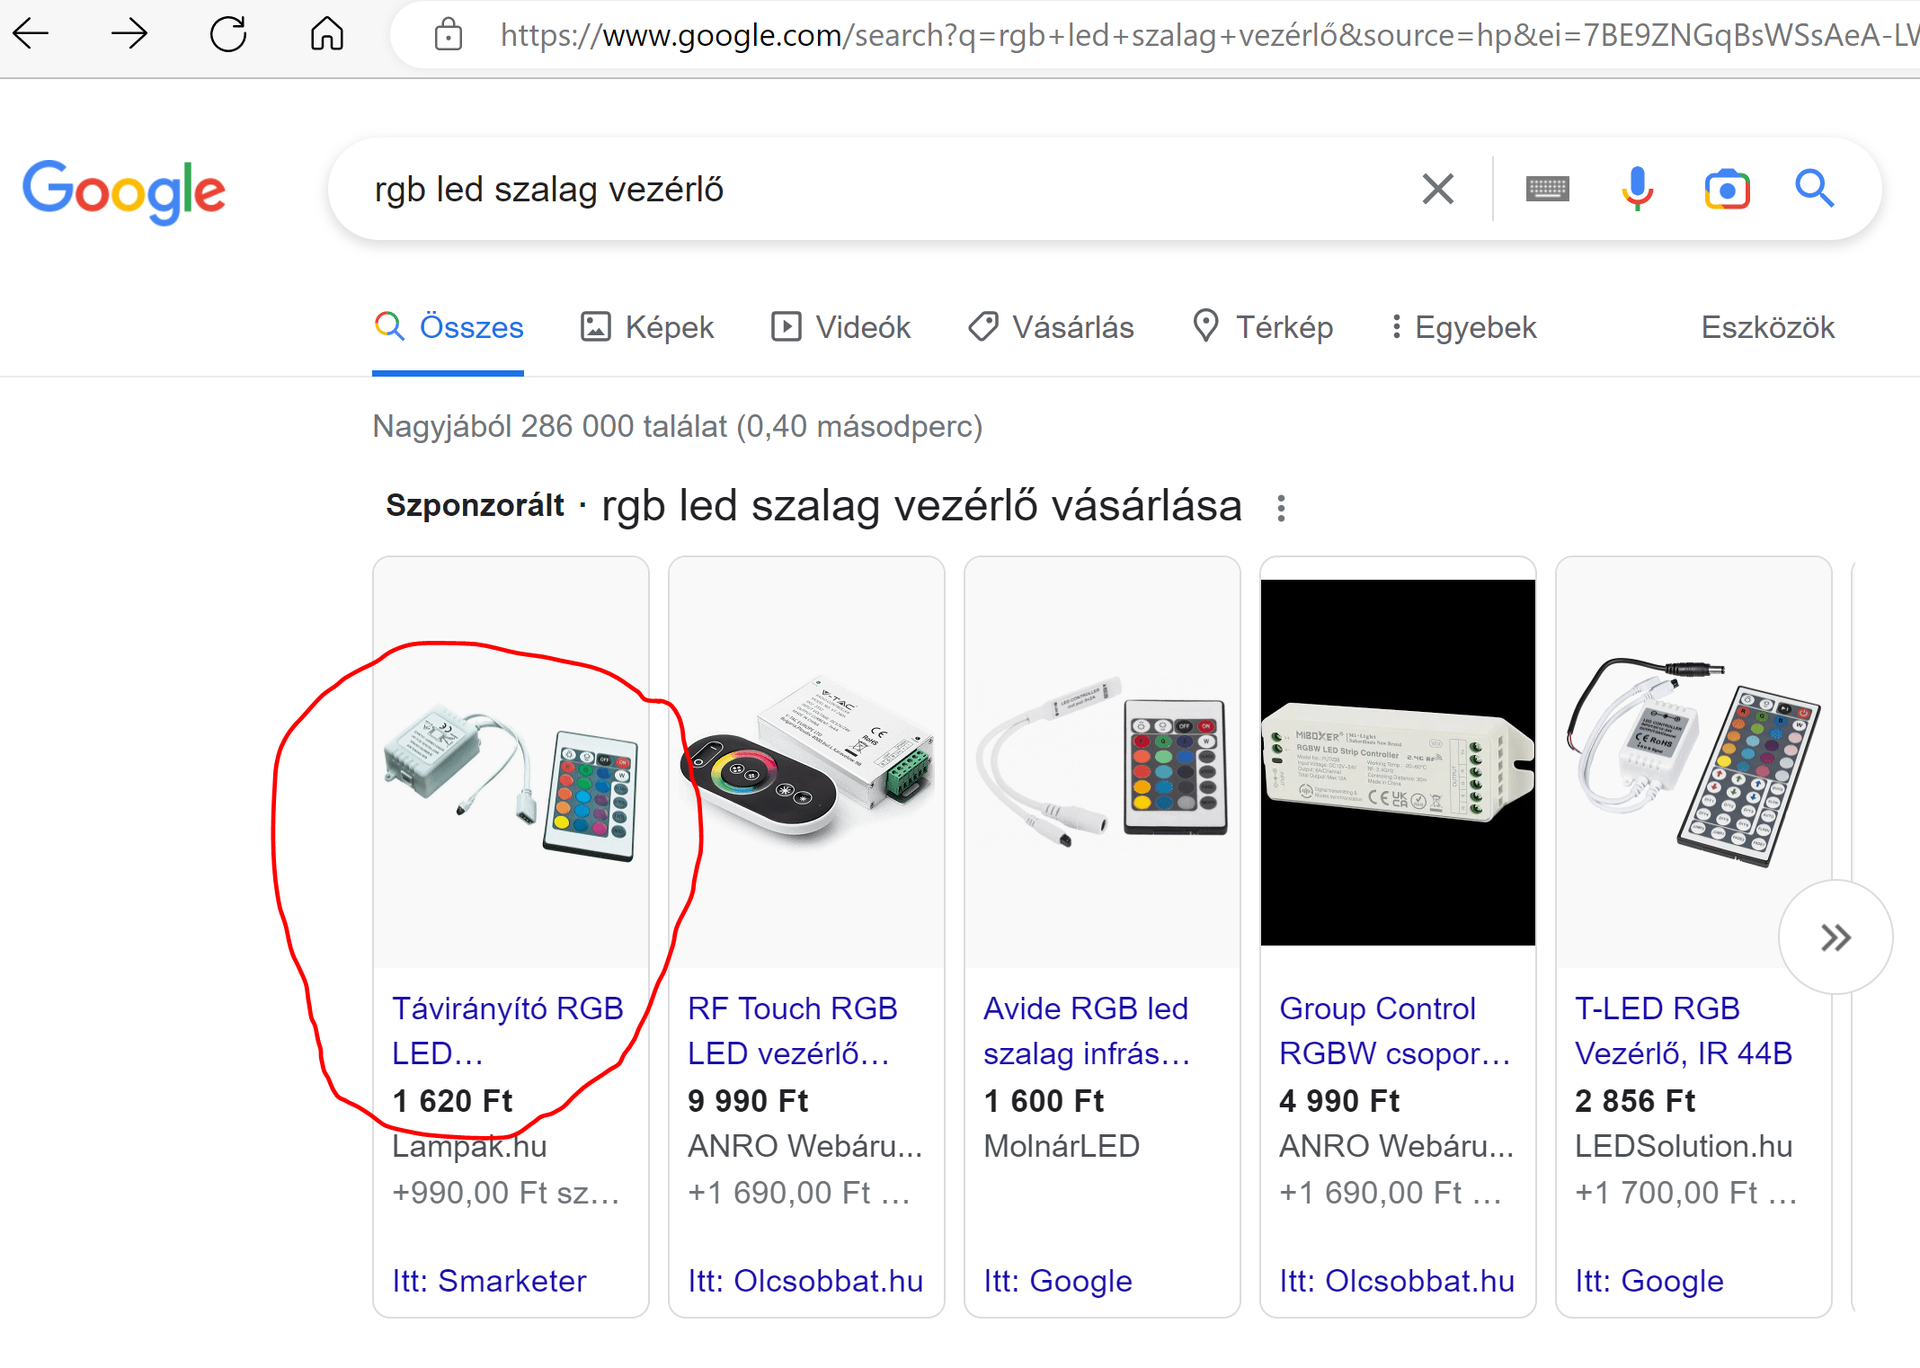The image size is (1920, 1368).
Task: Reload the page with refresh icon
Action: click(x=228, y=34)
